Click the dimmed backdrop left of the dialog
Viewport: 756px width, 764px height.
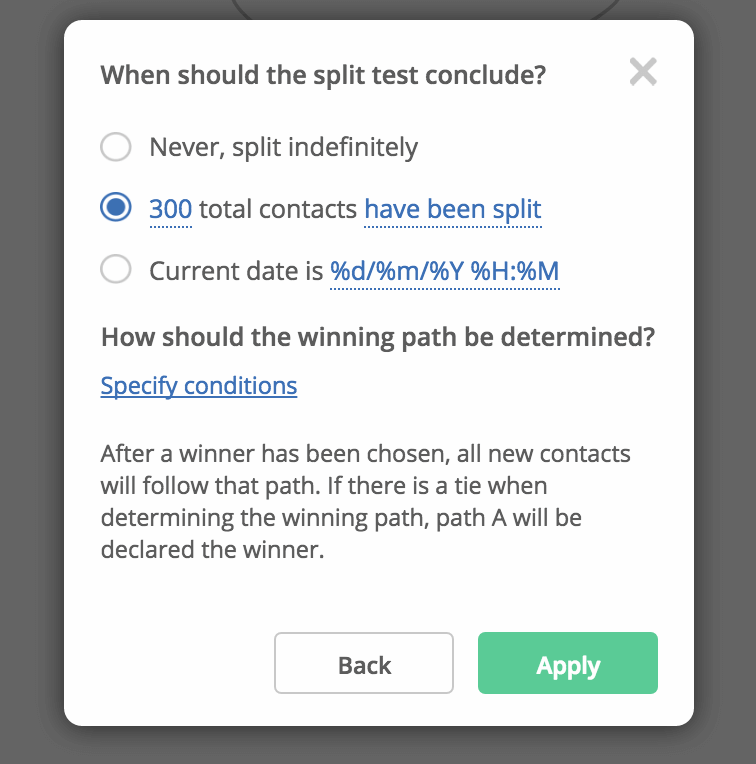[32, 382]
